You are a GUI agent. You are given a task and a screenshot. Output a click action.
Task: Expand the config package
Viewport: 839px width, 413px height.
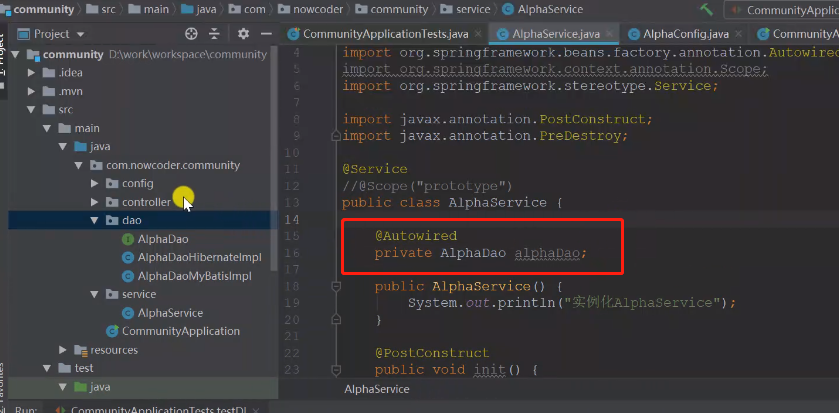tap(95, 183)
